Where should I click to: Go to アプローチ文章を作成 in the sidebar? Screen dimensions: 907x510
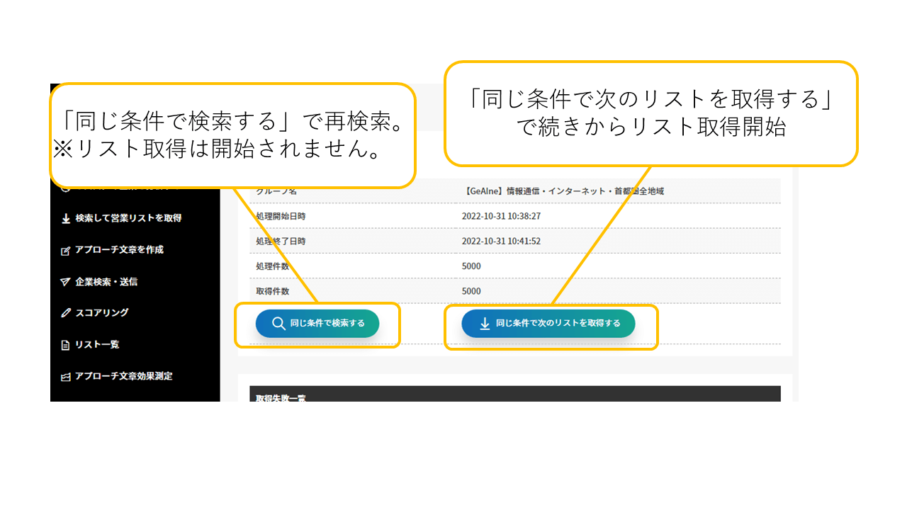click(119, 250)
